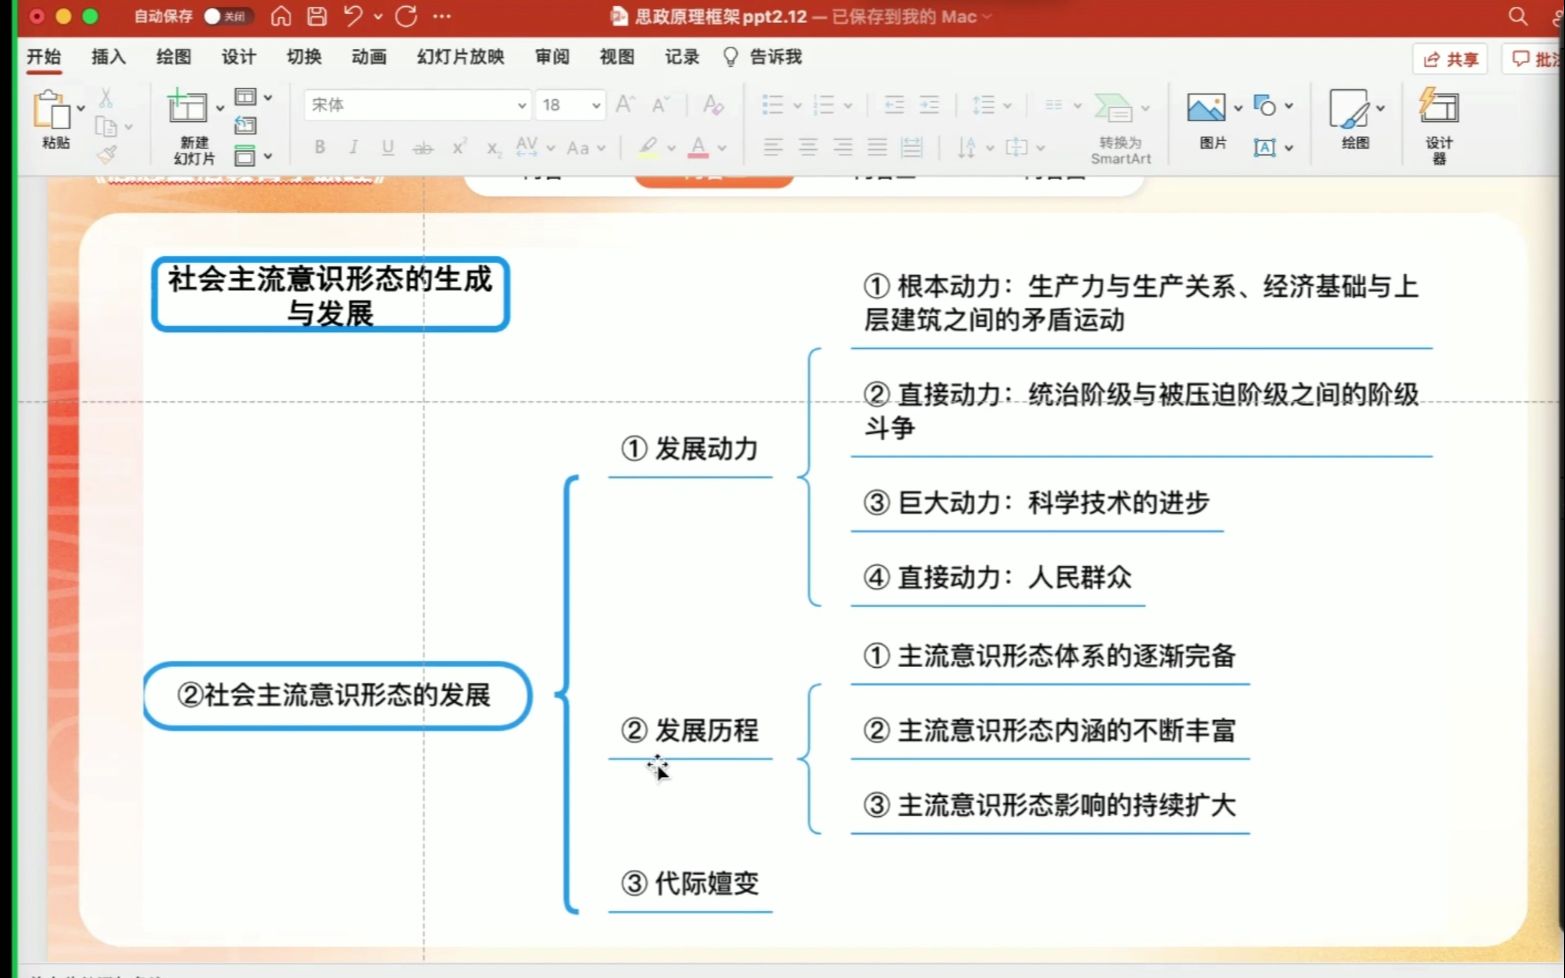
Task: Open the font size 18 combo box
Action: point(570,105)
